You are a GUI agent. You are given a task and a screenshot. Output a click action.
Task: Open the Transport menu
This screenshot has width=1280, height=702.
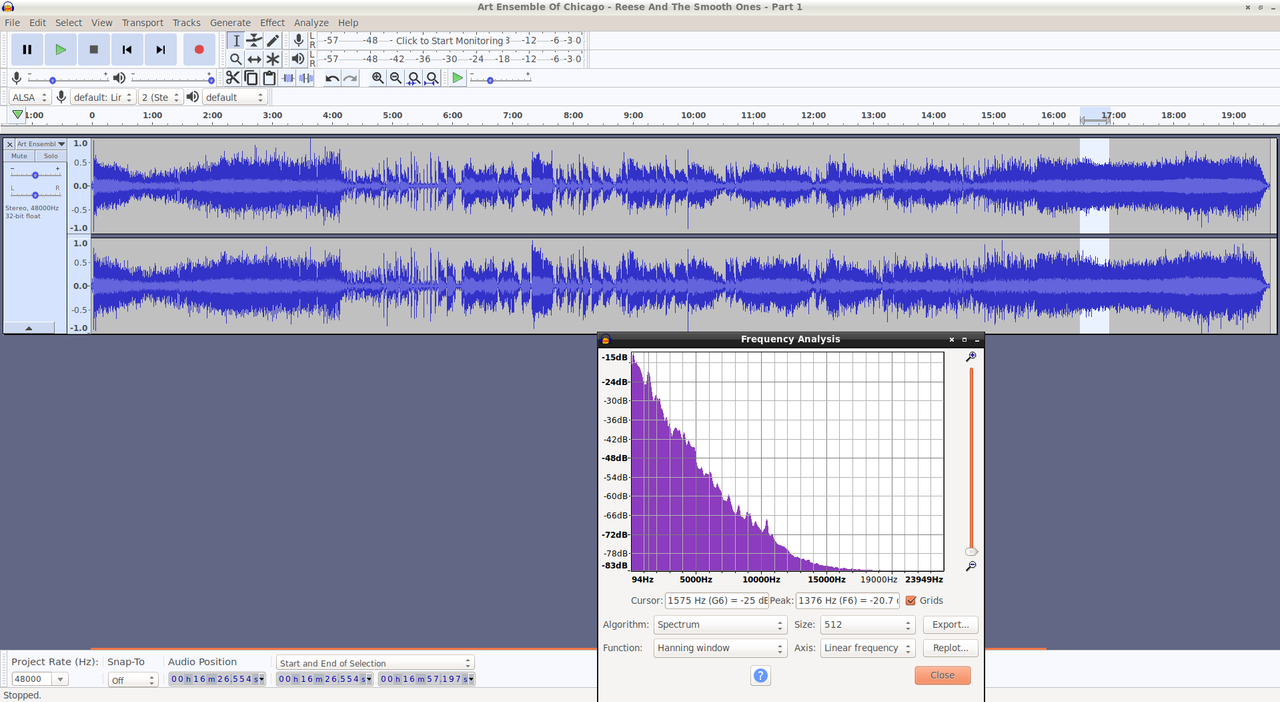142,22
